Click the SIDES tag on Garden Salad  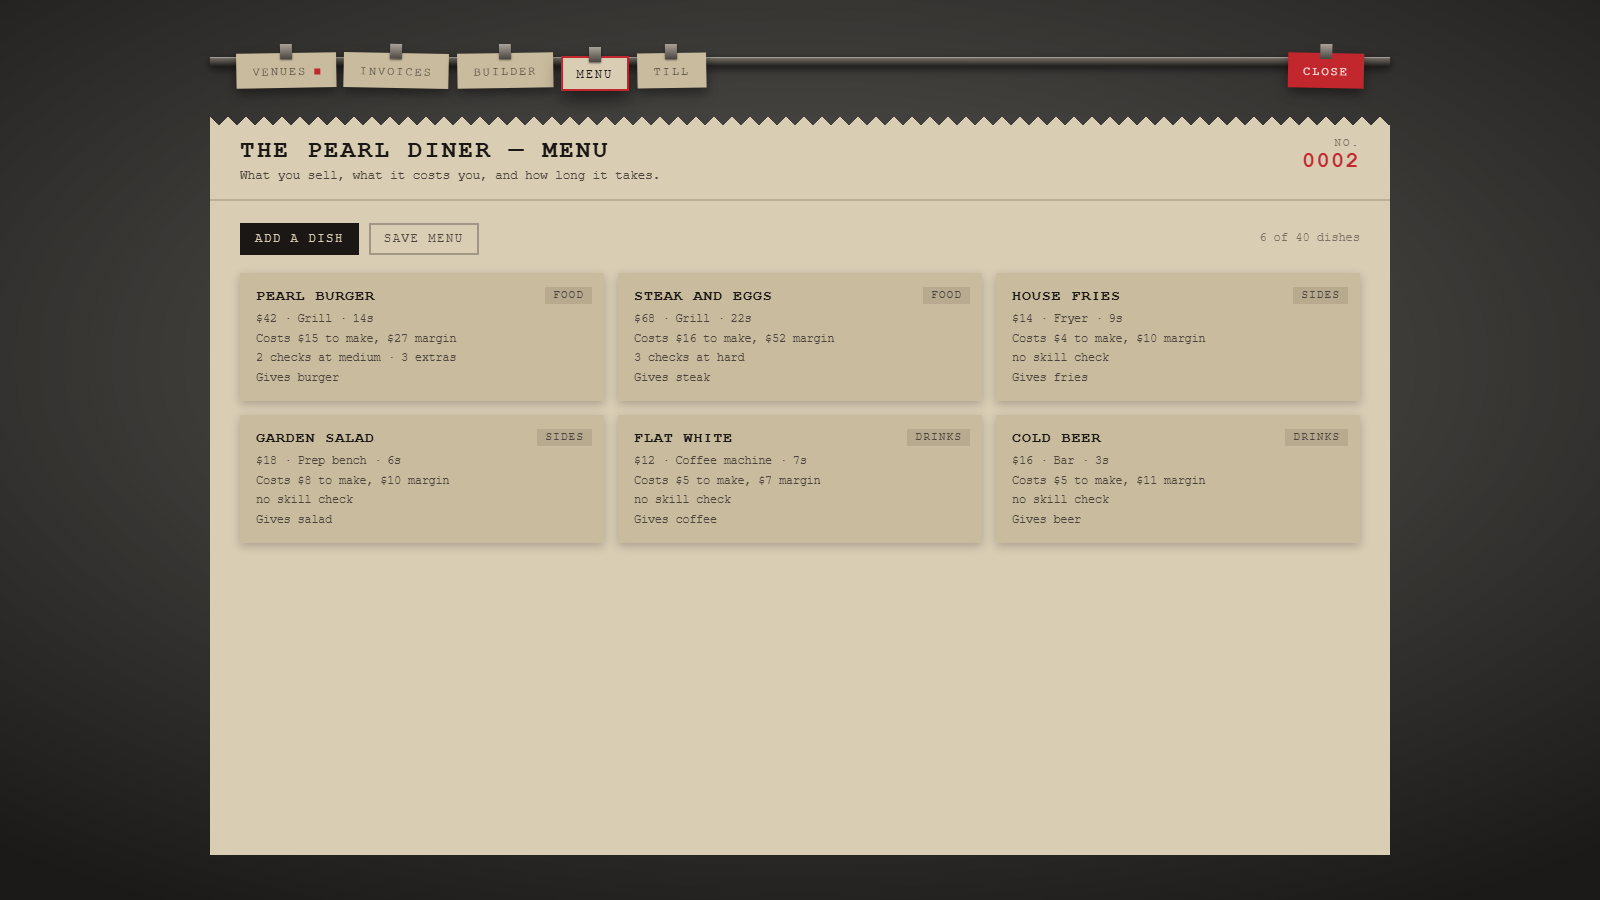[x=564, y=437]
